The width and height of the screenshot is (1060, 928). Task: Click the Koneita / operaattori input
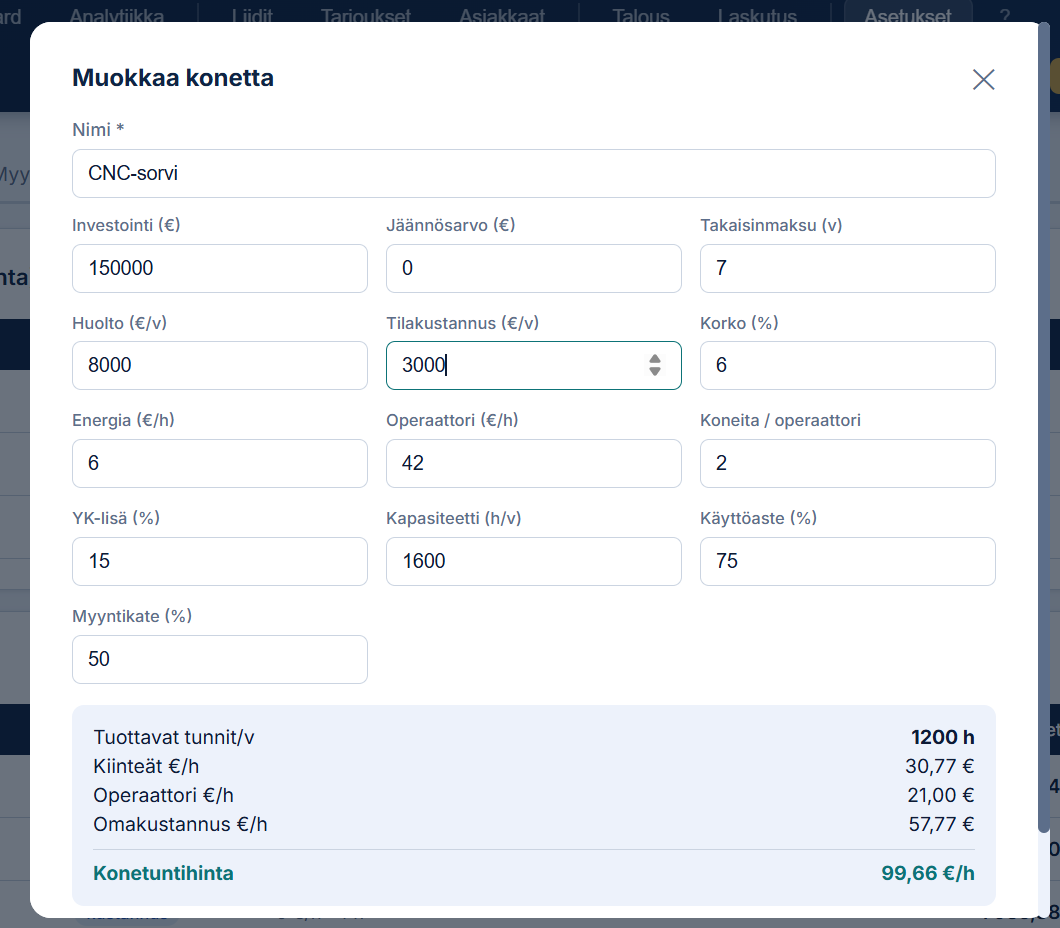pos(847,464)
